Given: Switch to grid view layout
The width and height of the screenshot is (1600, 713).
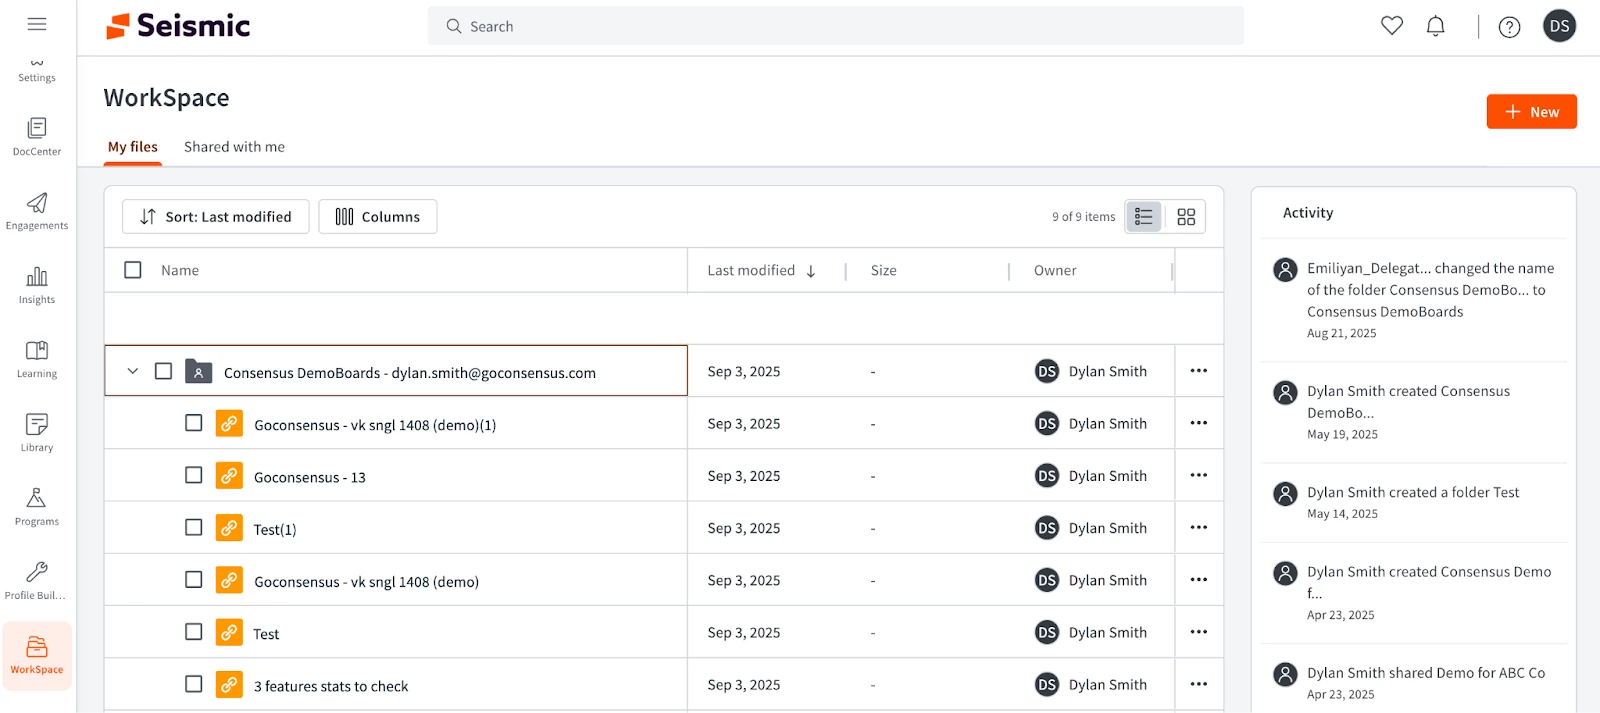Looking at the screenshot, I should [1186, 217].
